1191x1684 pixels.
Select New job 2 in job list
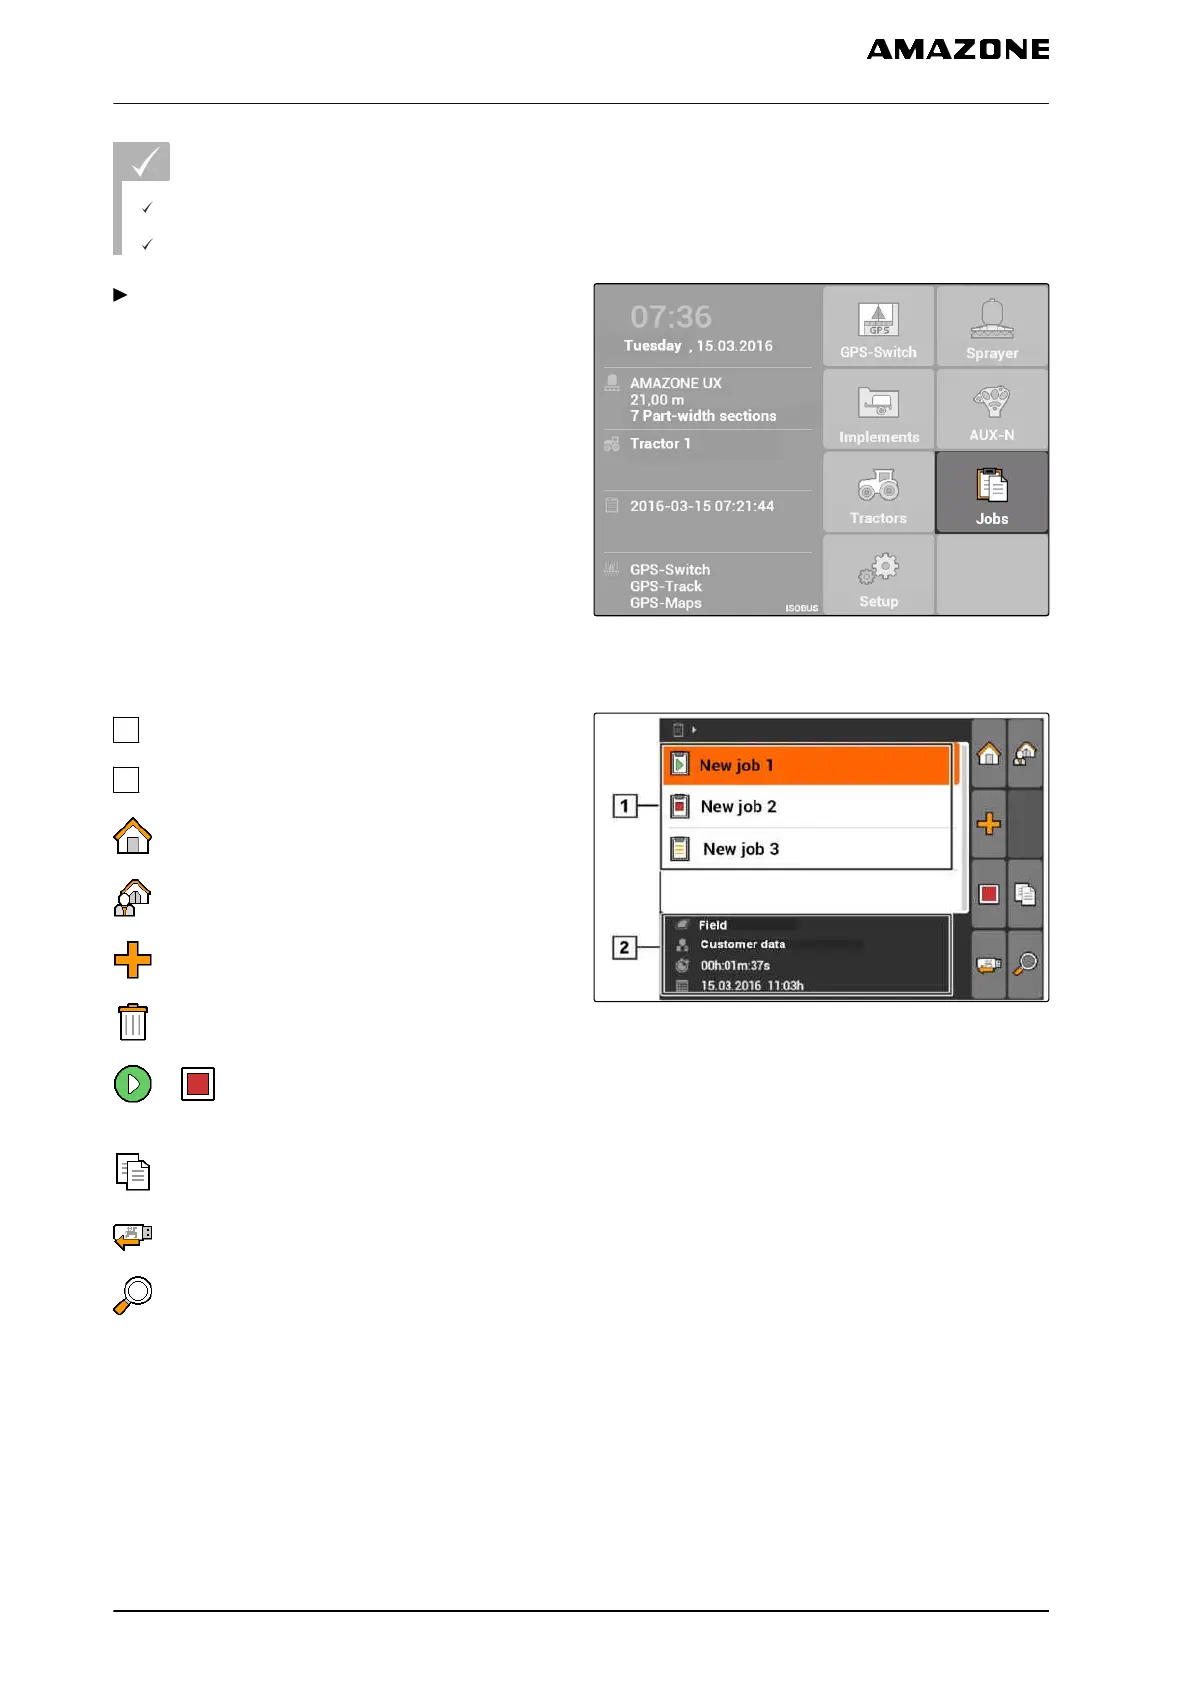coord(806,807)
